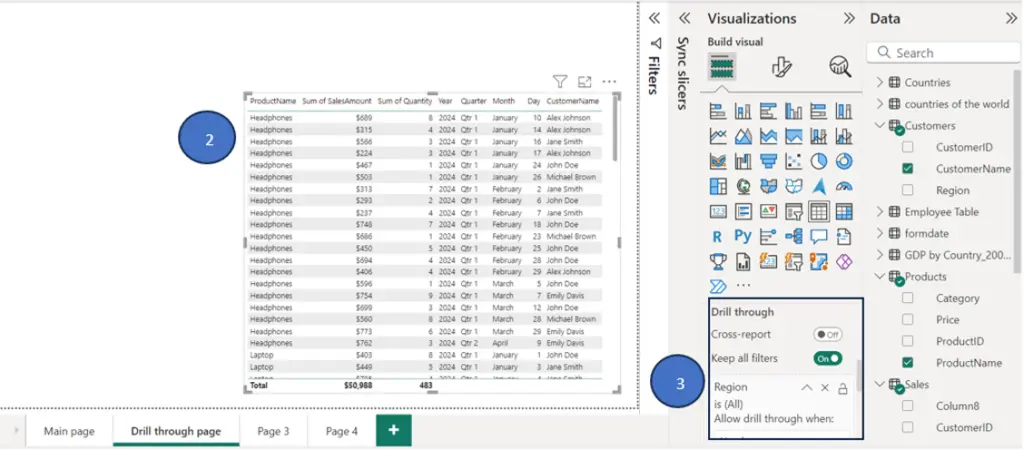The image size is (1024, 450).
Task: Select the Drill through page tab
Action: pos(176,431)
